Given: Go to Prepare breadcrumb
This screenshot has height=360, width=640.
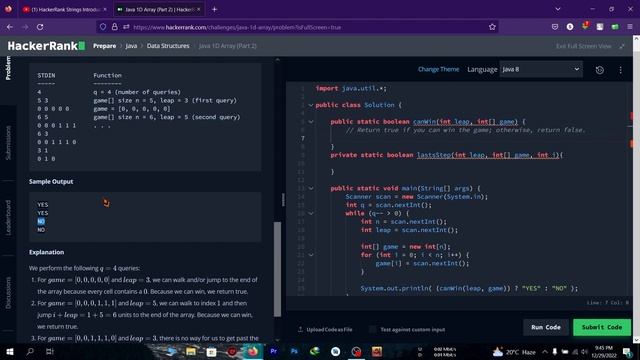Looking at the screenshot, I should 104,46.
